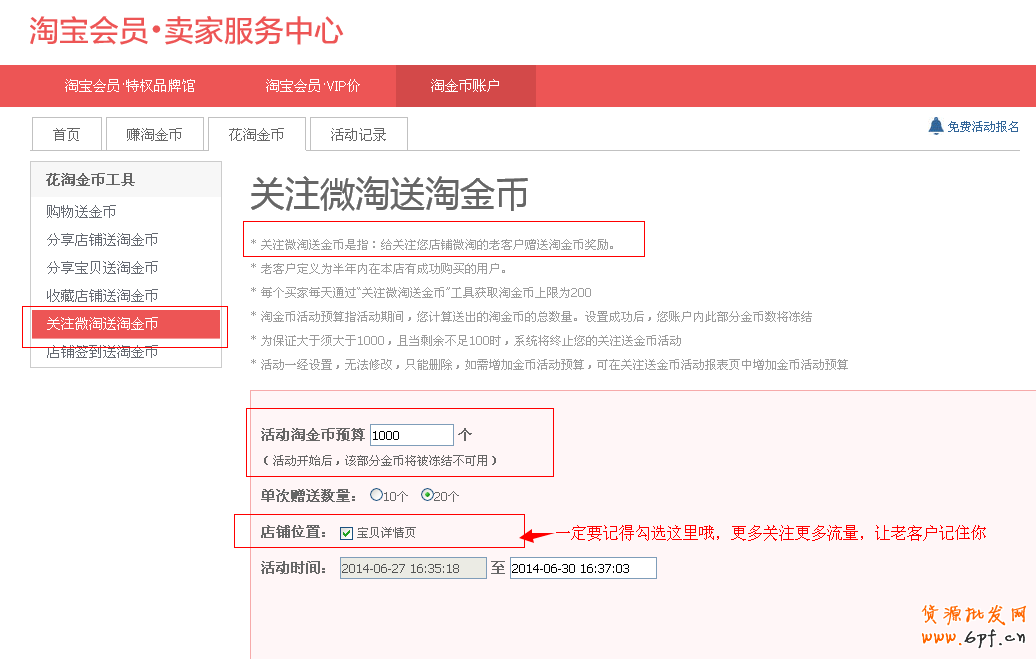This screenshot has width=1036, height=659.
Task: Switch to the 赚淘金币 tab
Action: 155,133
